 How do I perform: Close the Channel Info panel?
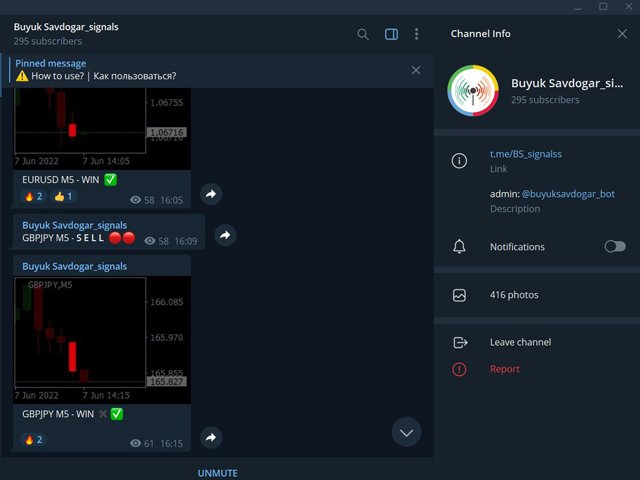(x=622, y=34)
